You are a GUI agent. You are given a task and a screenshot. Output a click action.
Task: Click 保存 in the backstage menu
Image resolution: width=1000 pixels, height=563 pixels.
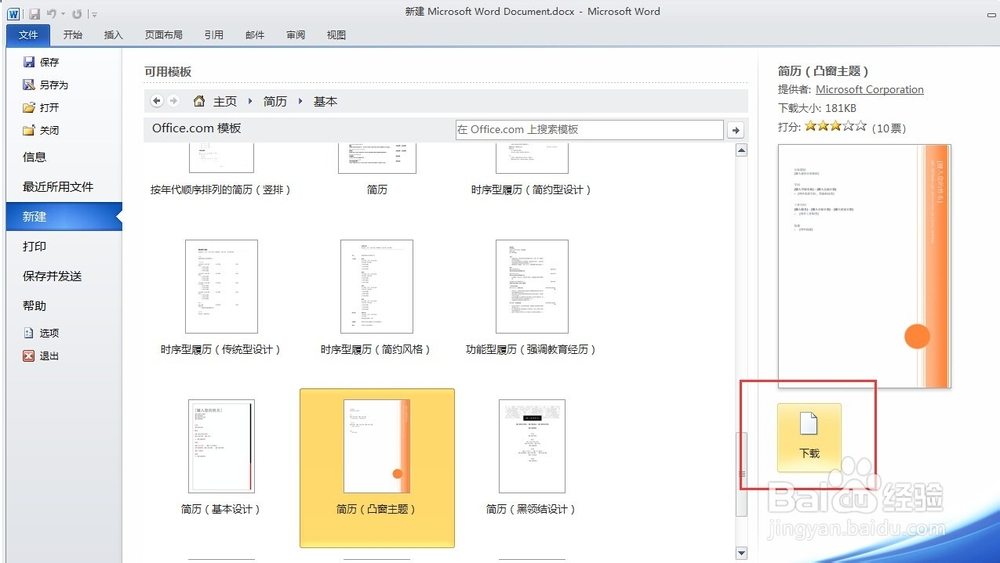point(41,62)
